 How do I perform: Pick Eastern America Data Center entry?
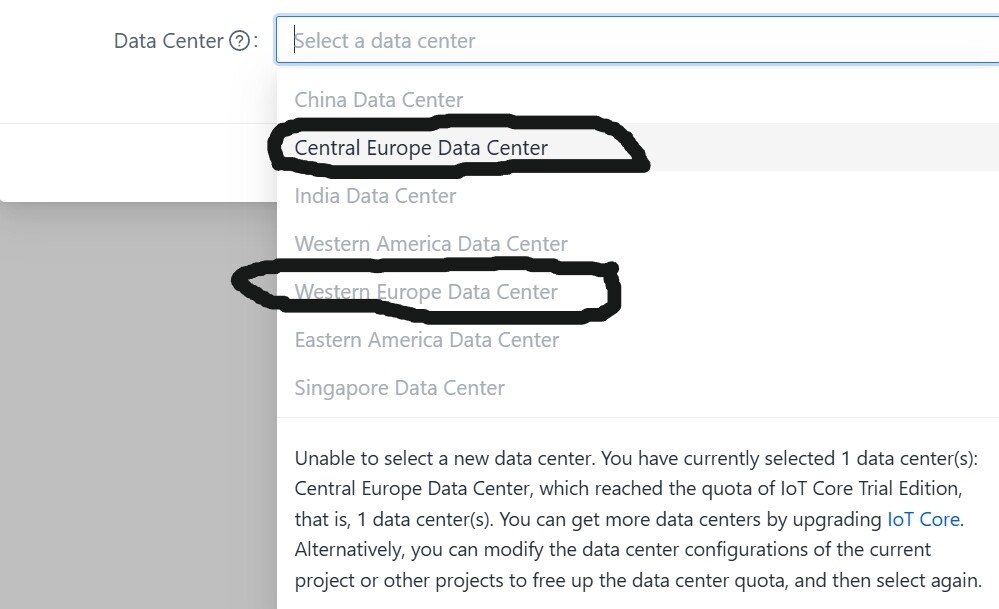[x=427, y=340]
